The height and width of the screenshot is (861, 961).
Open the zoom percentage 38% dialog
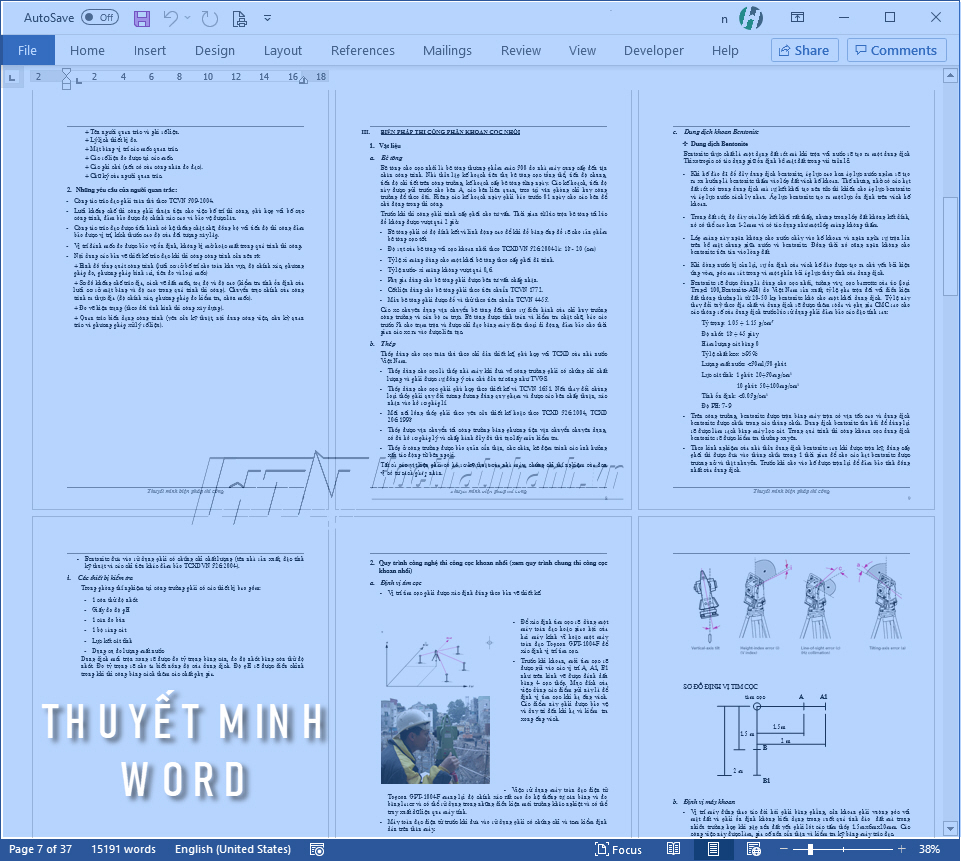tap(929, 849)
